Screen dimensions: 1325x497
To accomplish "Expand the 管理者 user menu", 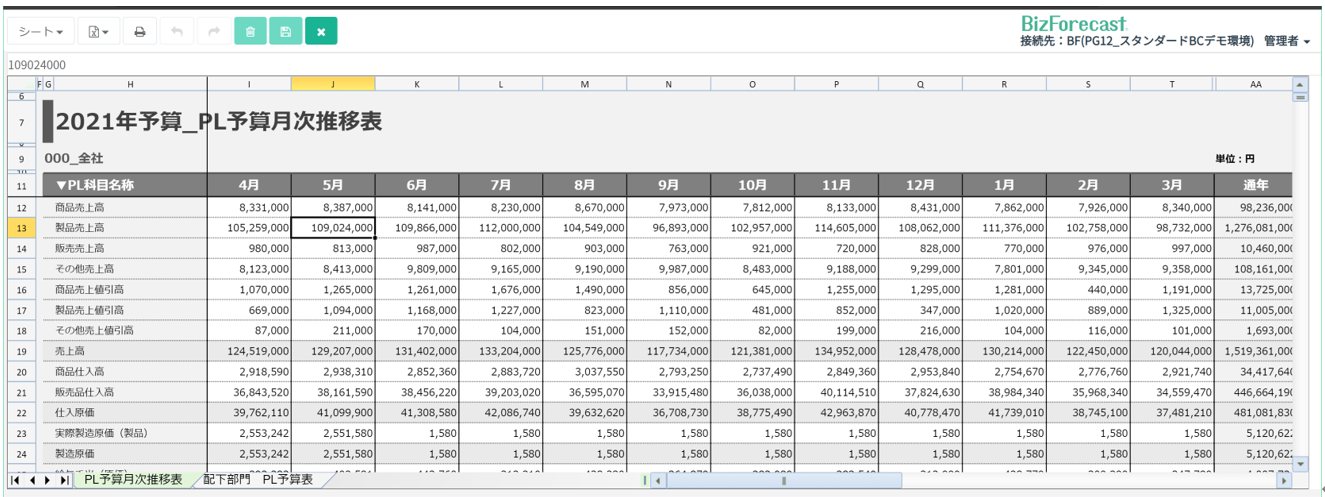I will [x=1286, y=41].
